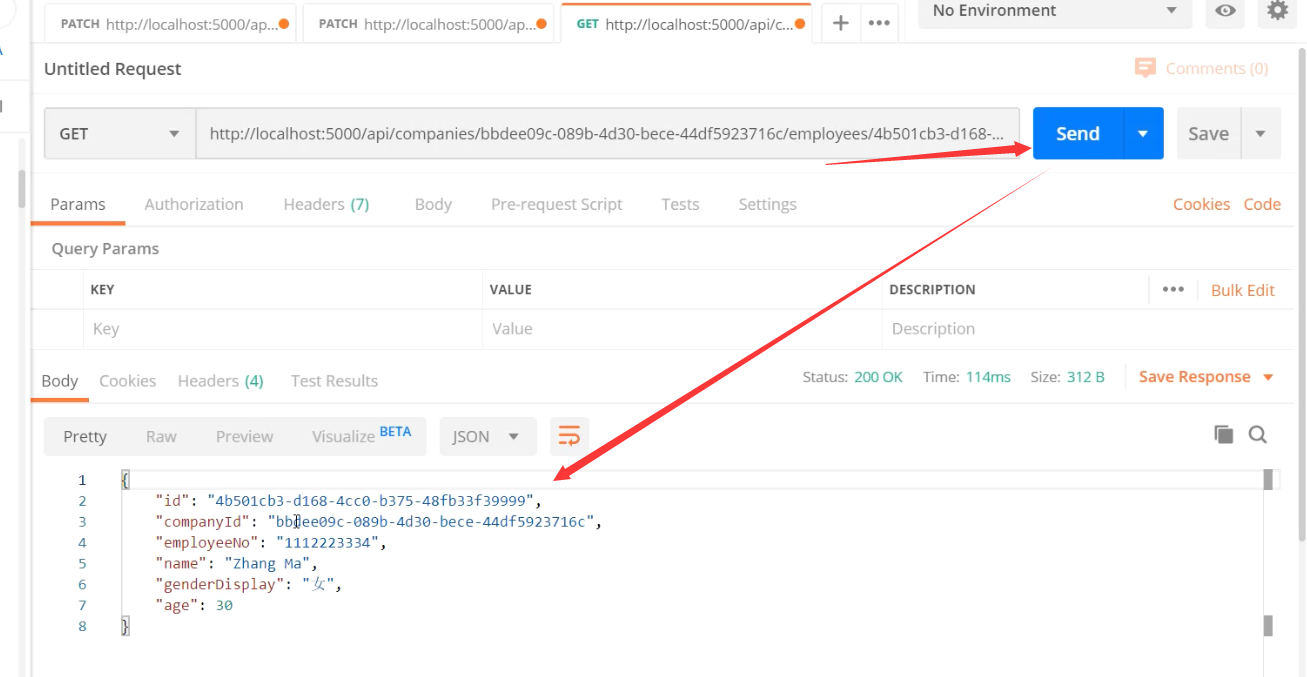Open the Settings tab
This screenshot has width=1307, height=677.
point(767,204)
